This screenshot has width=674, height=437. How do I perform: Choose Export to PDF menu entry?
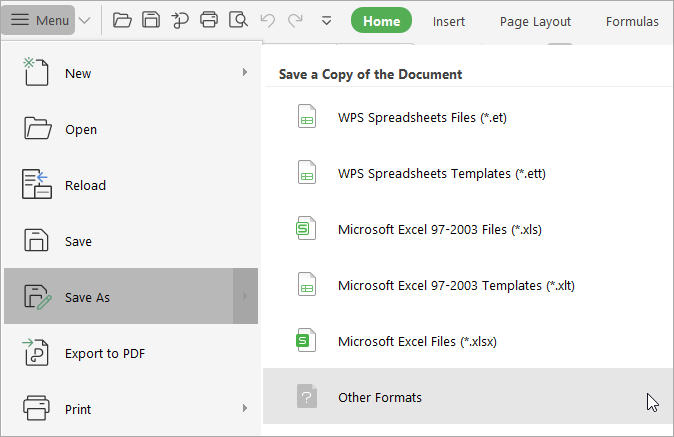tap(131, 353)
